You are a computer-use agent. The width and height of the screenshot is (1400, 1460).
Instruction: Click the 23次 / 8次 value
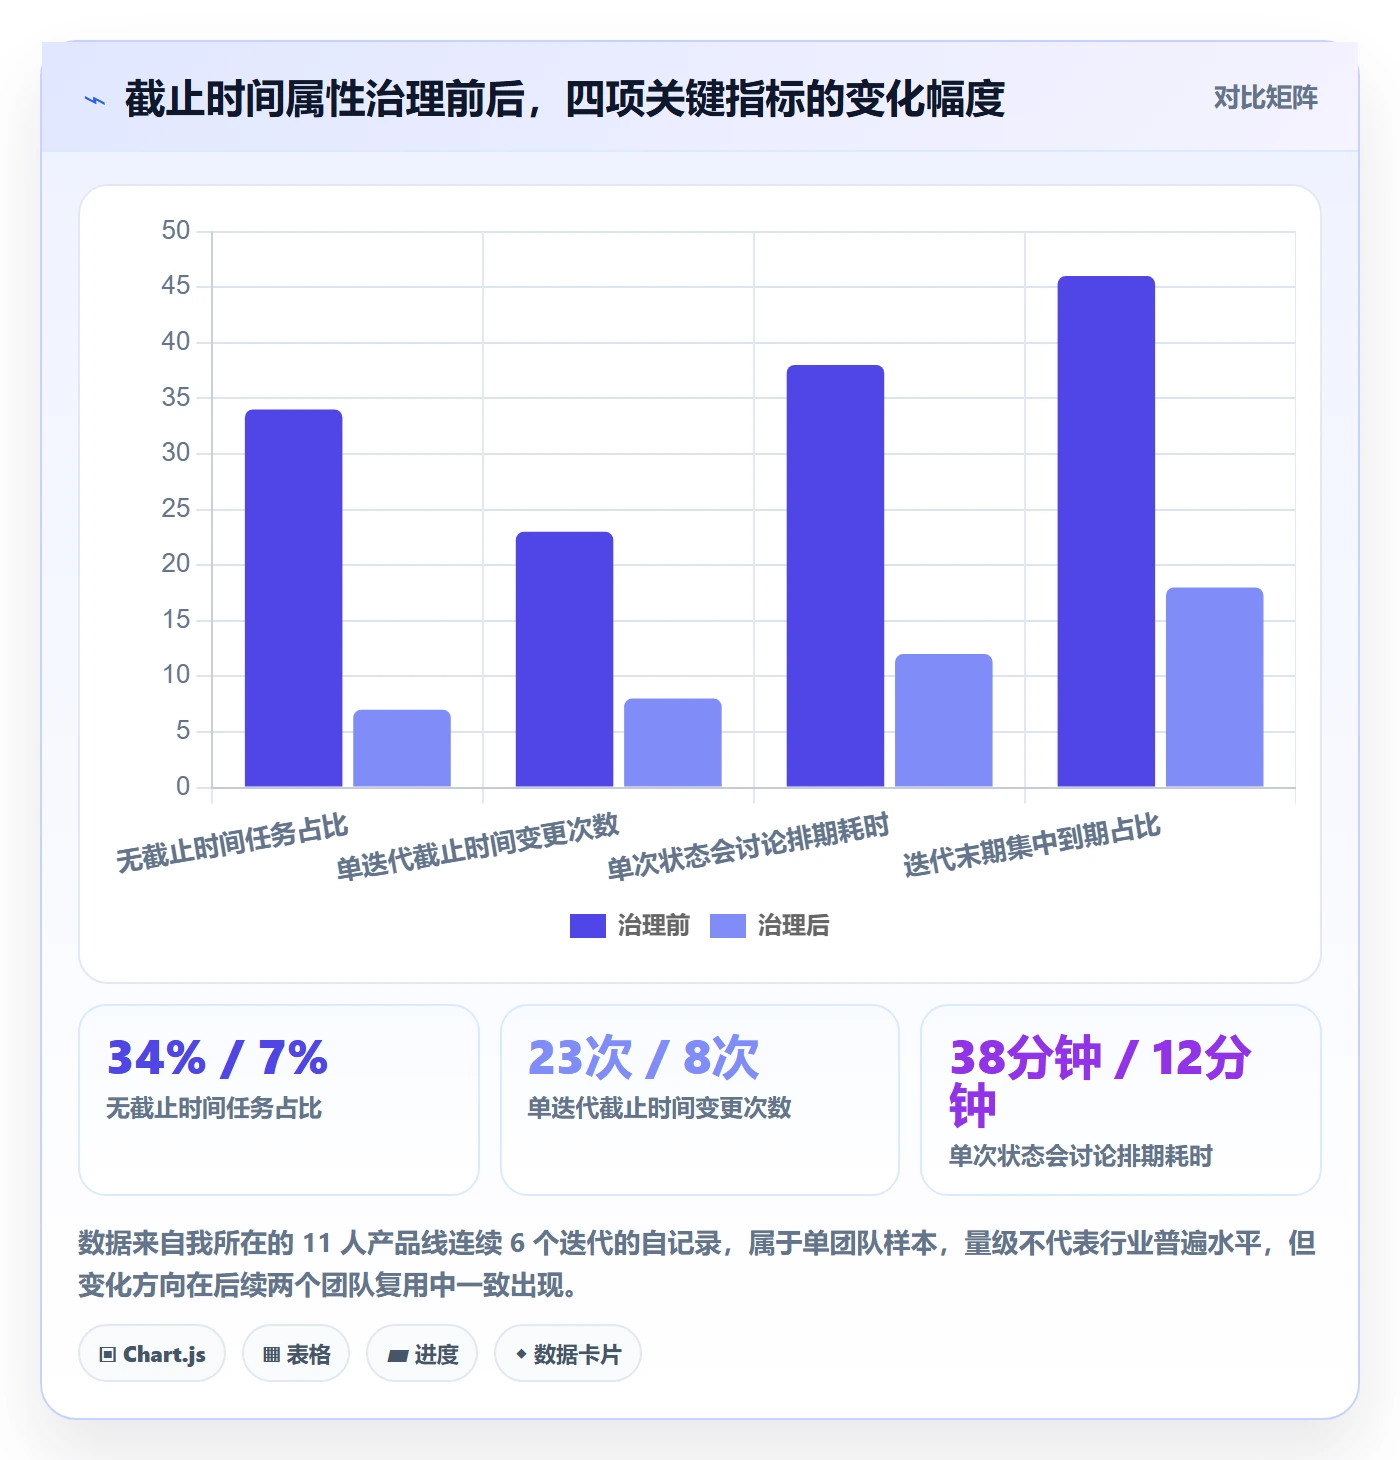(644, 1058)
